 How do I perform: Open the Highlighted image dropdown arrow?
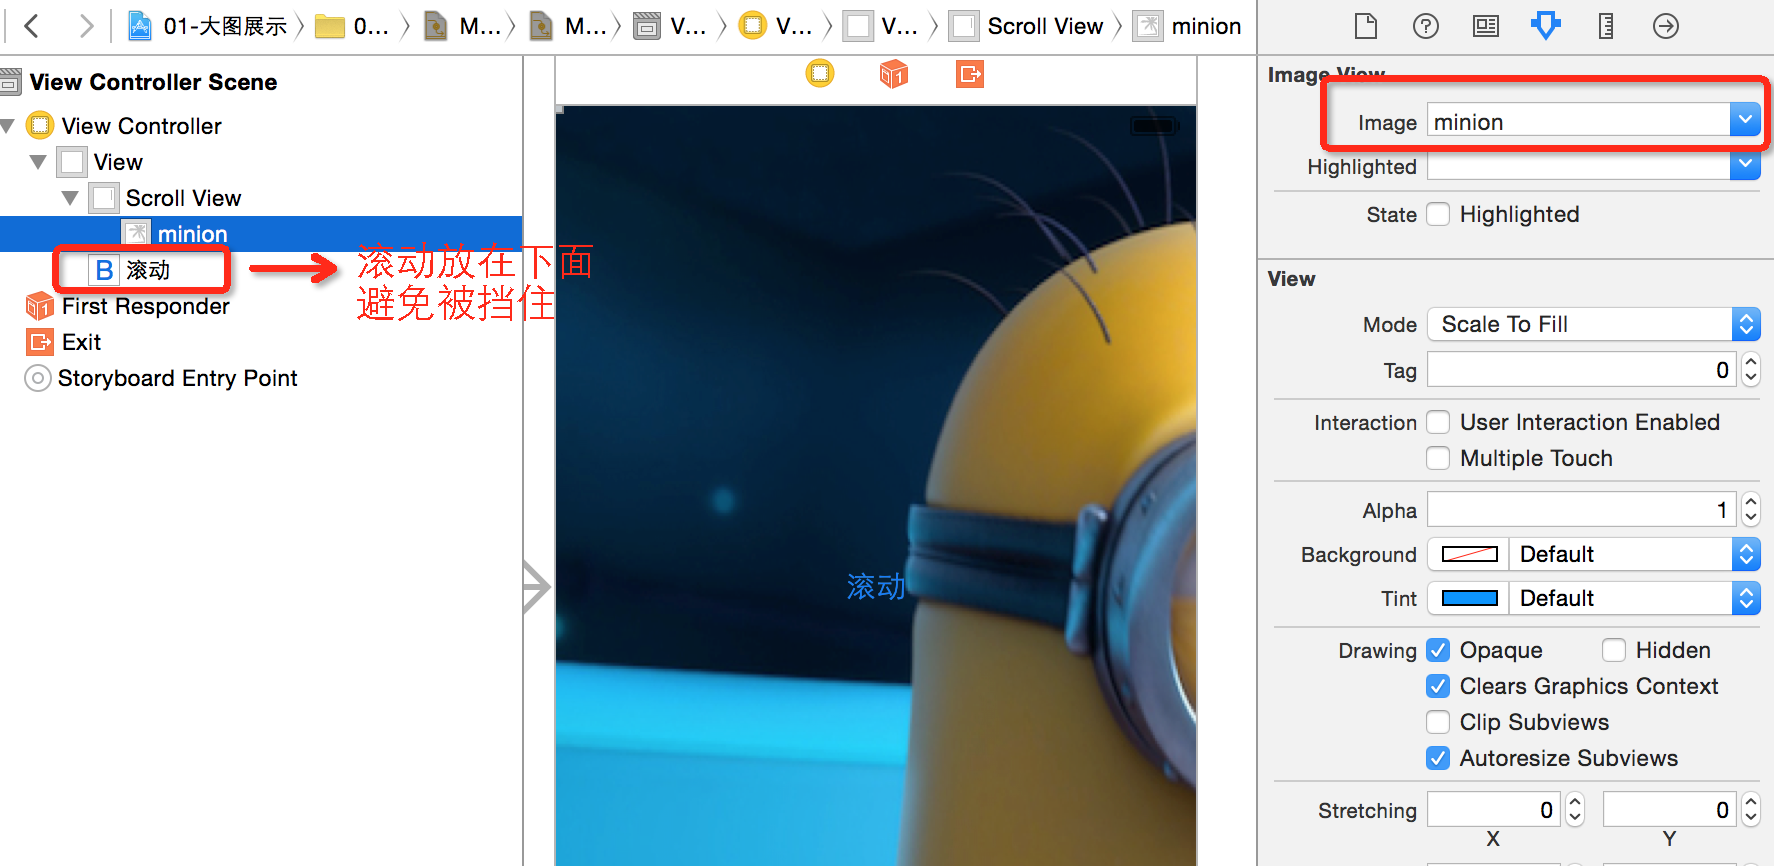(x=1745, y=165)
